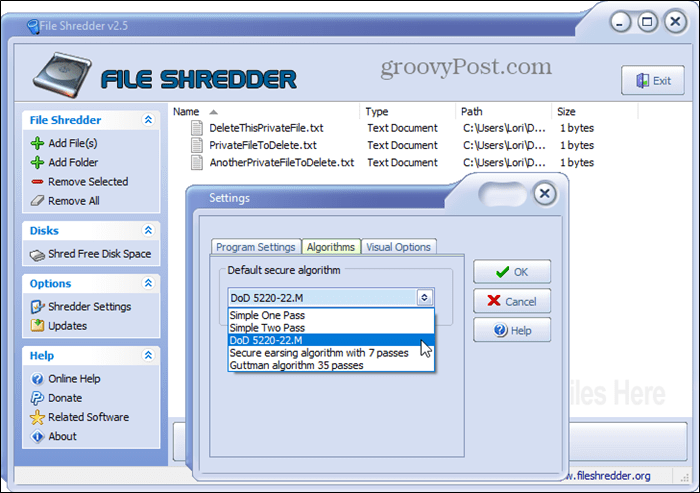Click the Cancel button in Settings
The width and height of the screenshot is (700, 493).
[512, 301]
